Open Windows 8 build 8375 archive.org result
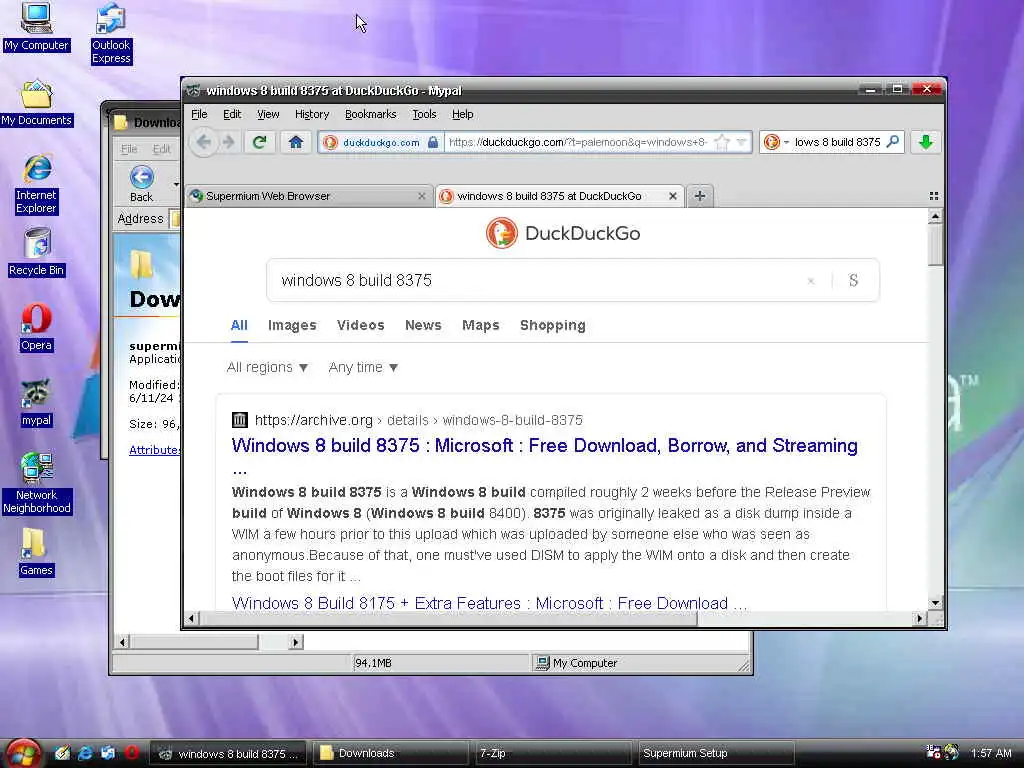1024x768 pixels. click(545, 445)
